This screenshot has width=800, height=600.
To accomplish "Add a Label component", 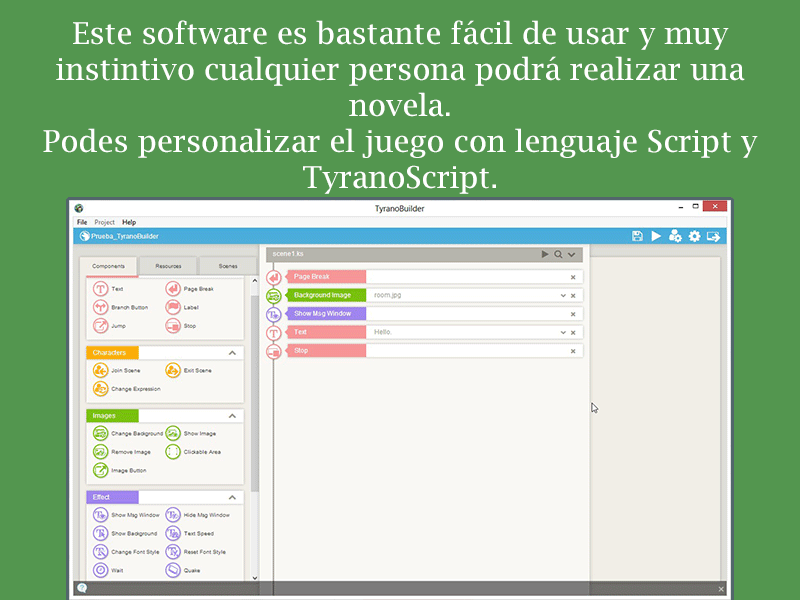I will (182, 307).
